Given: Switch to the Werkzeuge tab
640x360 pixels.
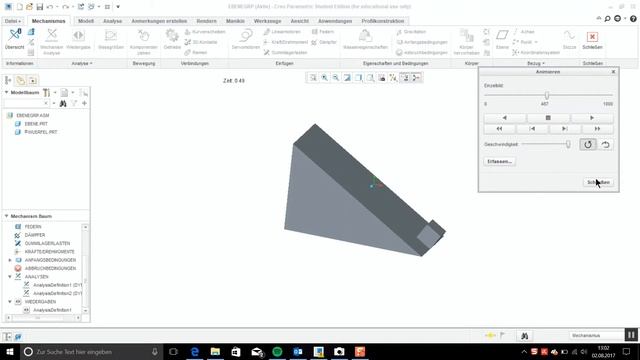Looking at the screenshot, I should pyautogui.click(x=267, y=21).
